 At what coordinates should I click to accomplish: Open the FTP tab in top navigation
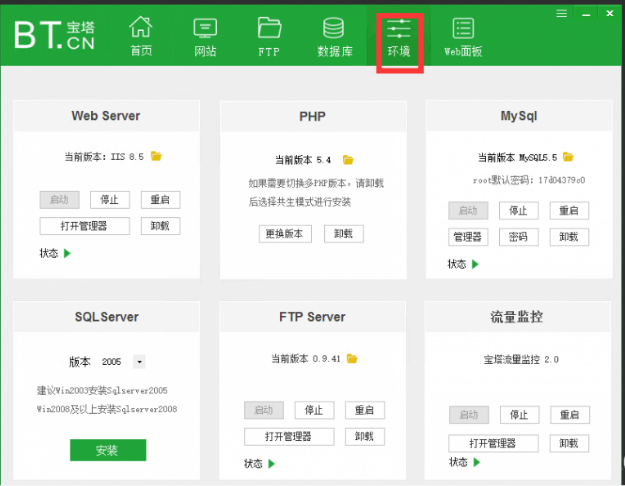click(x=269, y=37)
